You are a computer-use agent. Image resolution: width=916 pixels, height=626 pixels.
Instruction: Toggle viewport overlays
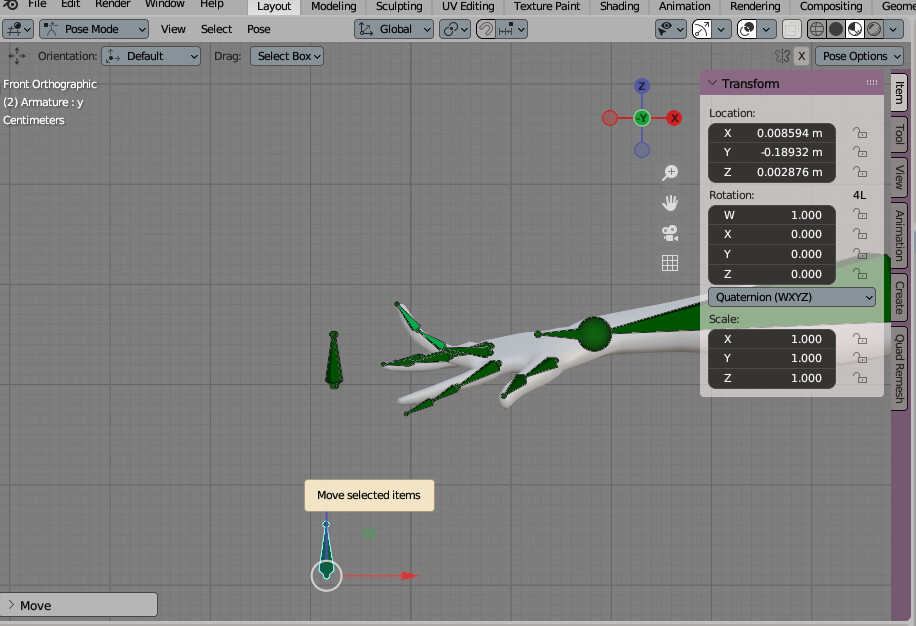click(747, 29)
